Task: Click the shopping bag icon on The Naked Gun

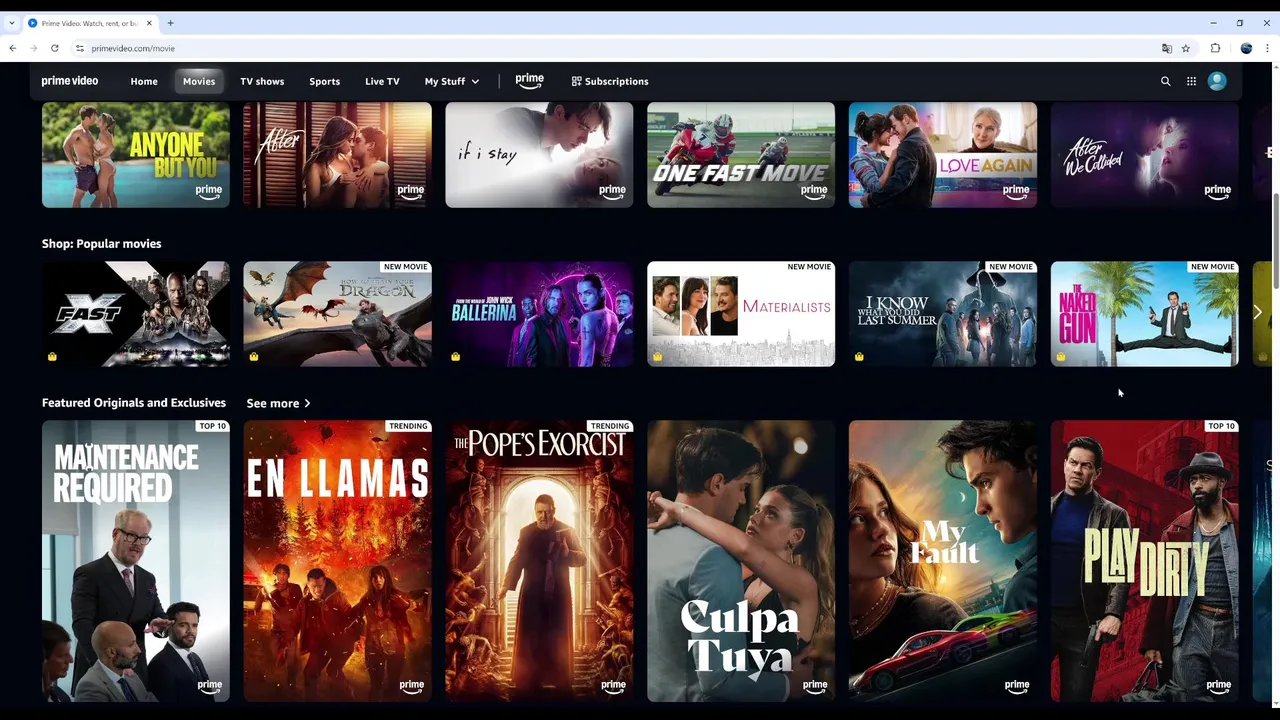Action: tap(1060, 356)
